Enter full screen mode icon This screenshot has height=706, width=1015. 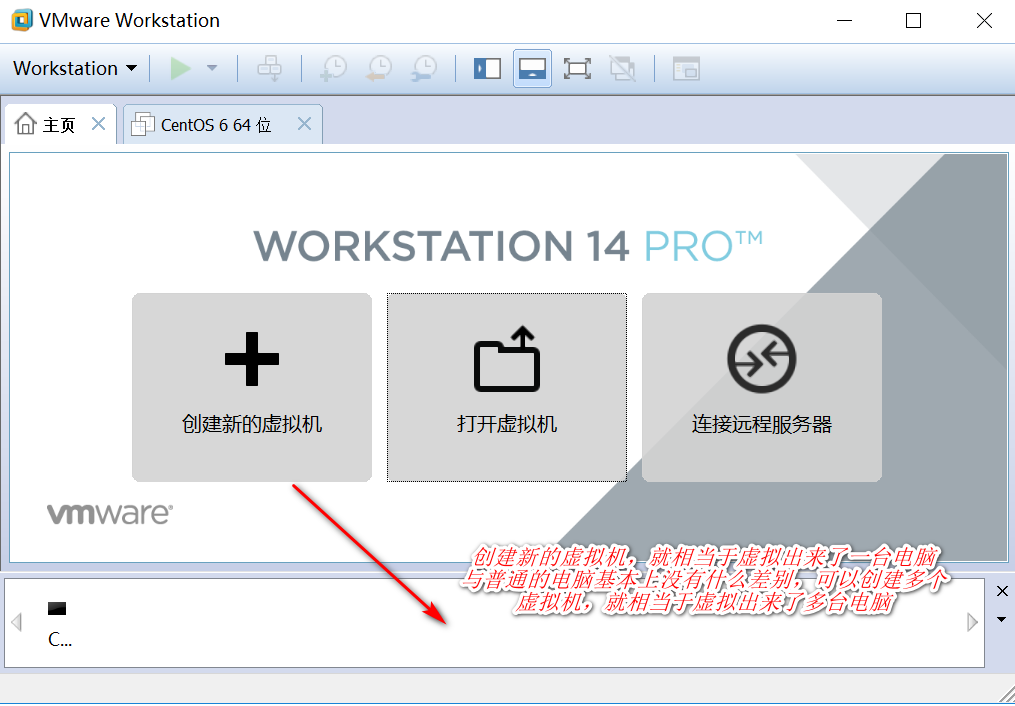point(577,68)
